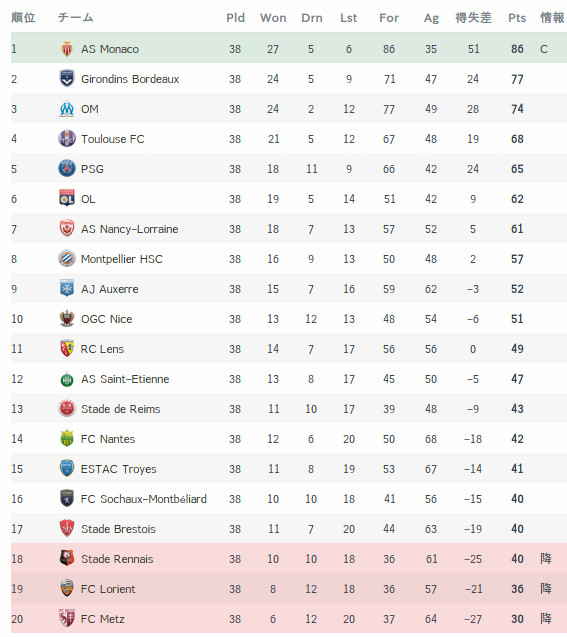Image resolution: width=567 pixels, height=637 pixels.
Task: Click the Girondins Bordeaux club crest
Action: click(67, 79)
